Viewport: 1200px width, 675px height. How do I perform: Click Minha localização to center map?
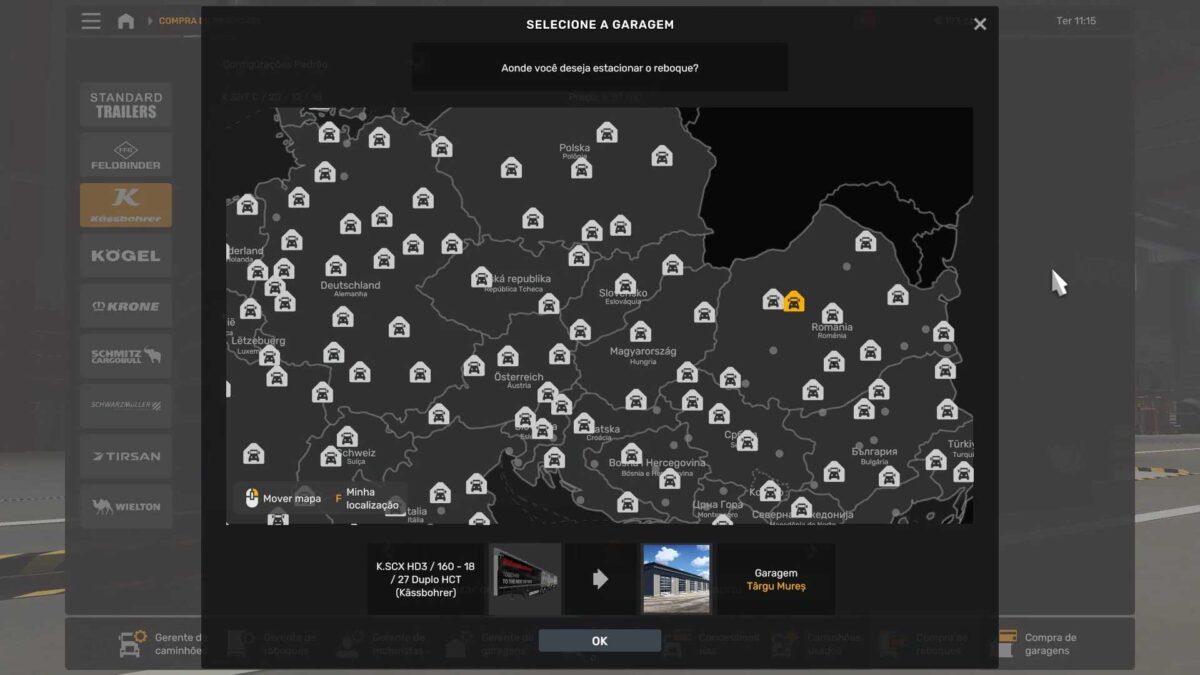point(371,499)
